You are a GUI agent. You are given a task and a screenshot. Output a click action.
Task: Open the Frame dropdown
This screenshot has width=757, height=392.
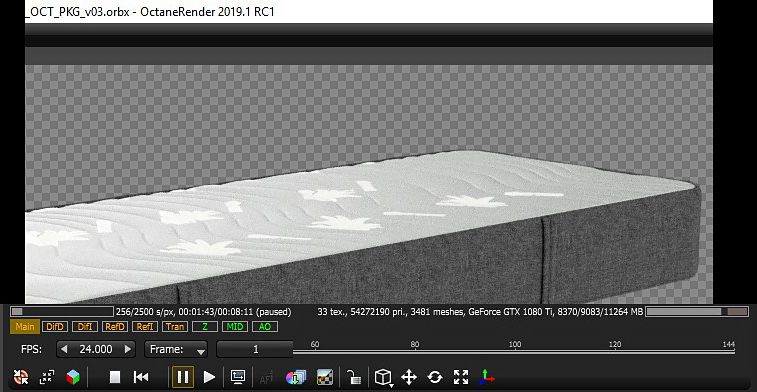[x=176, y=349]
